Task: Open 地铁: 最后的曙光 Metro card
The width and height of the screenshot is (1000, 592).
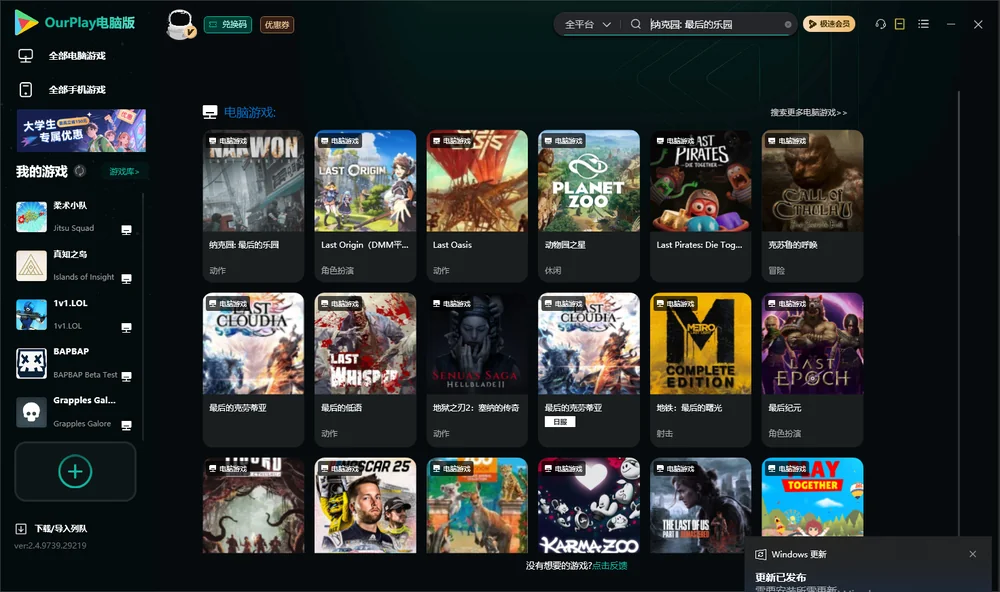Action: [x=700, y=369]
